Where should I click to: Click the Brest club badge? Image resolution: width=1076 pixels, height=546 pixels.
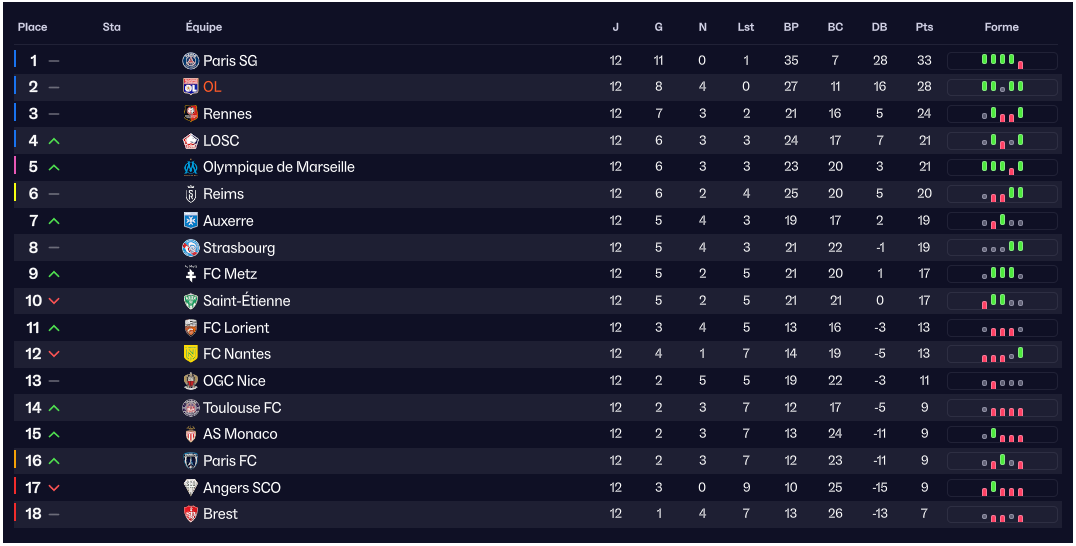191,514
